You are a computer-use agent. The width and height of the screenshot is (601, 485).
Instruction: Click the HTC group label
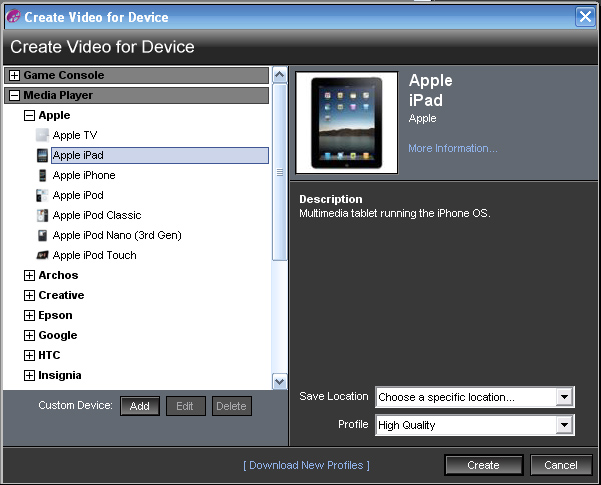(x=49, y=355)
